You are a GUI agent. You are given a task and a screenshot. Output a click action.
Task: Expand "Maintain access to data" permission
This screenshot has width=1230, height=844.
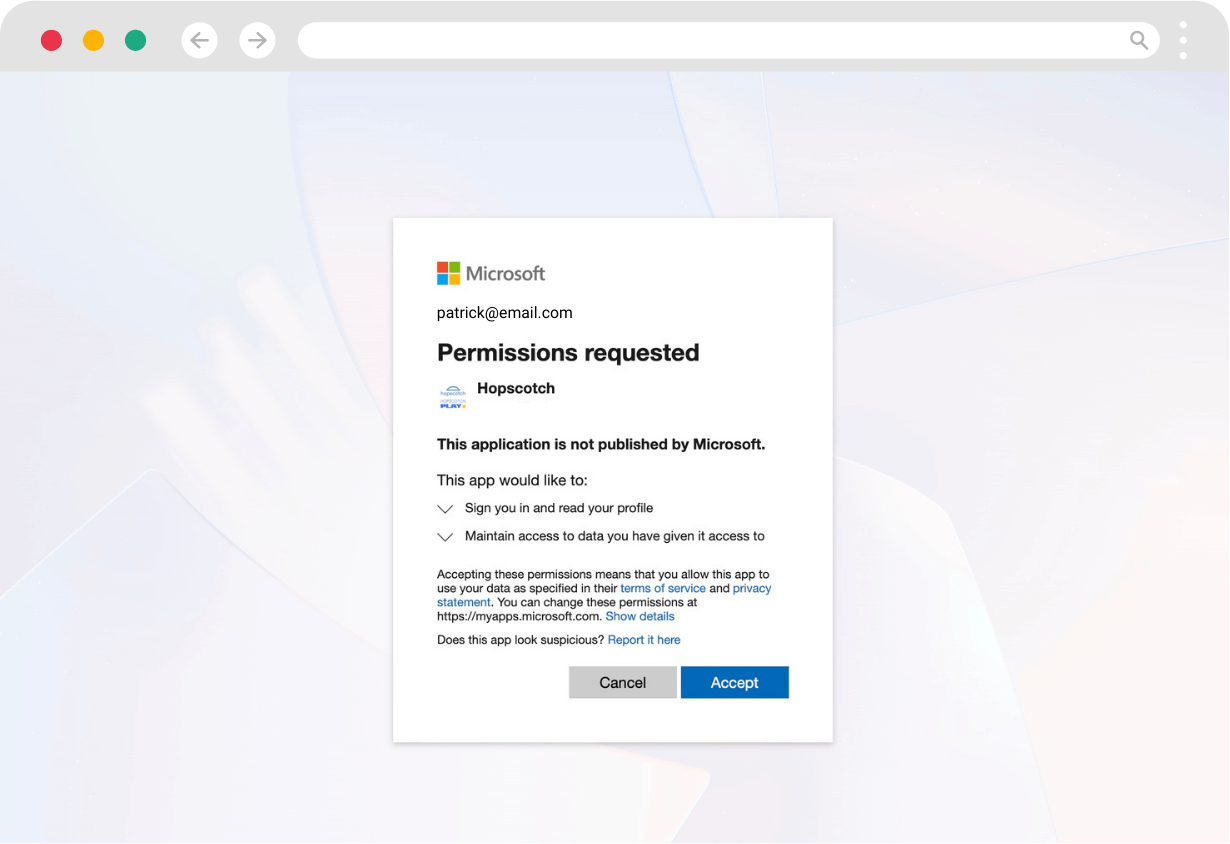445,537
